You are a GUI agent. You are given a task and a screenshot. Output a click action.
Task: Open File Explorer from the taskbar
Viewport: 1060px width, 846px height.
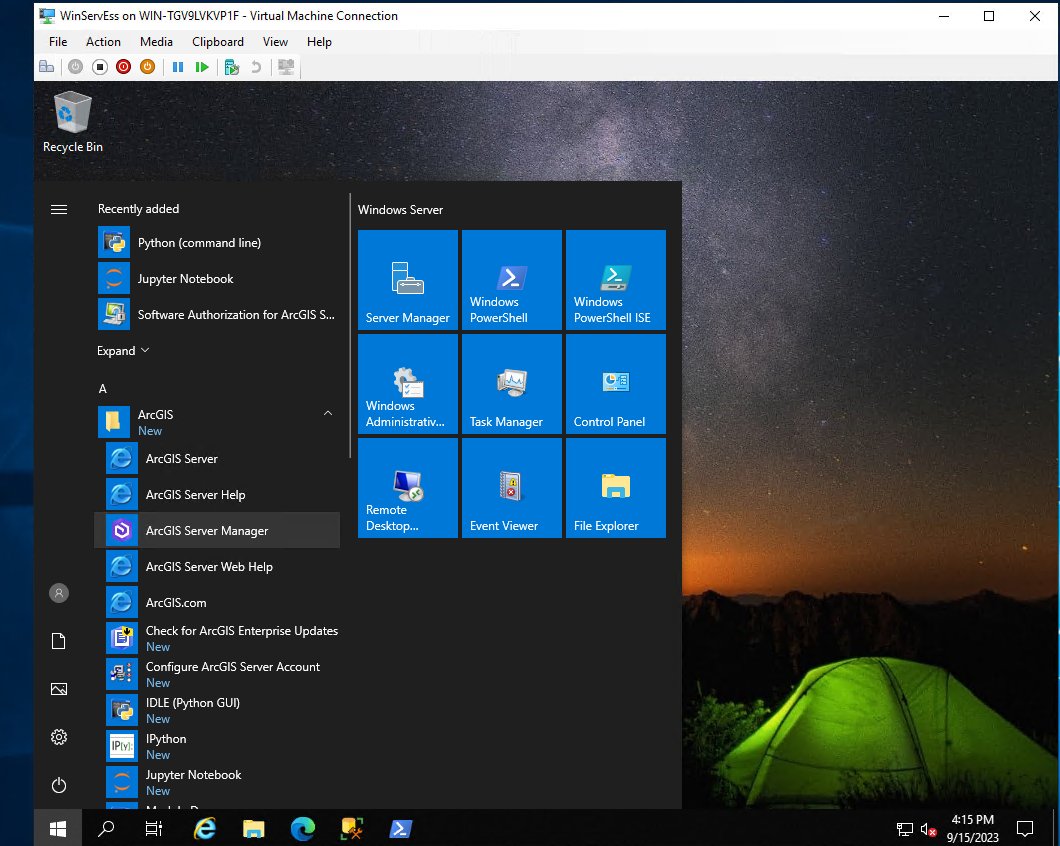(x=254, y=828)
